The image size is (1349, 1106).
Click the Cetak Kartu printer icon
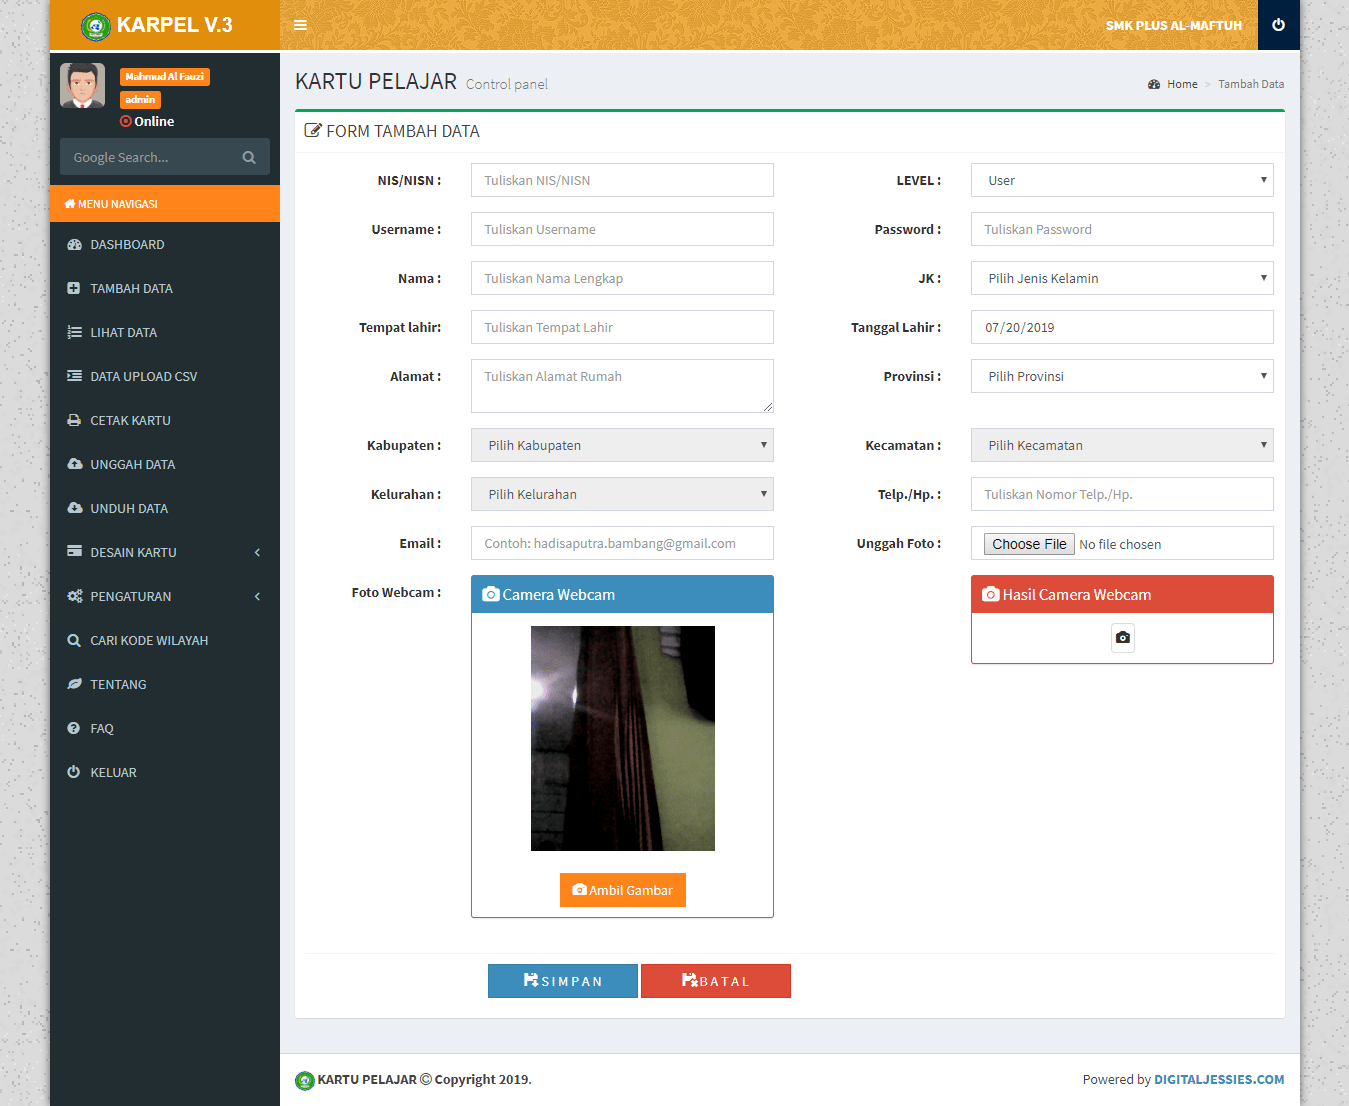pos(74,420)
